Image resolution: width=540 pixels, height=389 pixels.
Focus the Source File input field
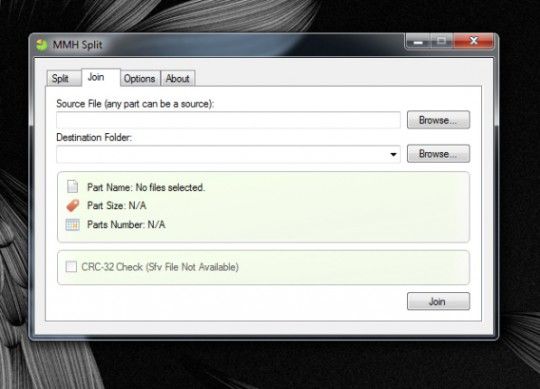pyautogui.click(x=228, y=120)
